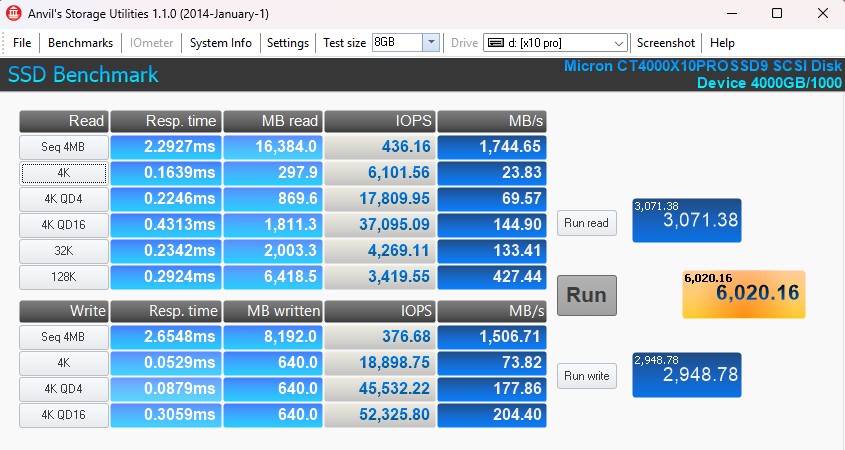The width and height of the screenshot is (845, 450).
Task: Click the Screenshot menu item
Action: click(x=666, y=43)
